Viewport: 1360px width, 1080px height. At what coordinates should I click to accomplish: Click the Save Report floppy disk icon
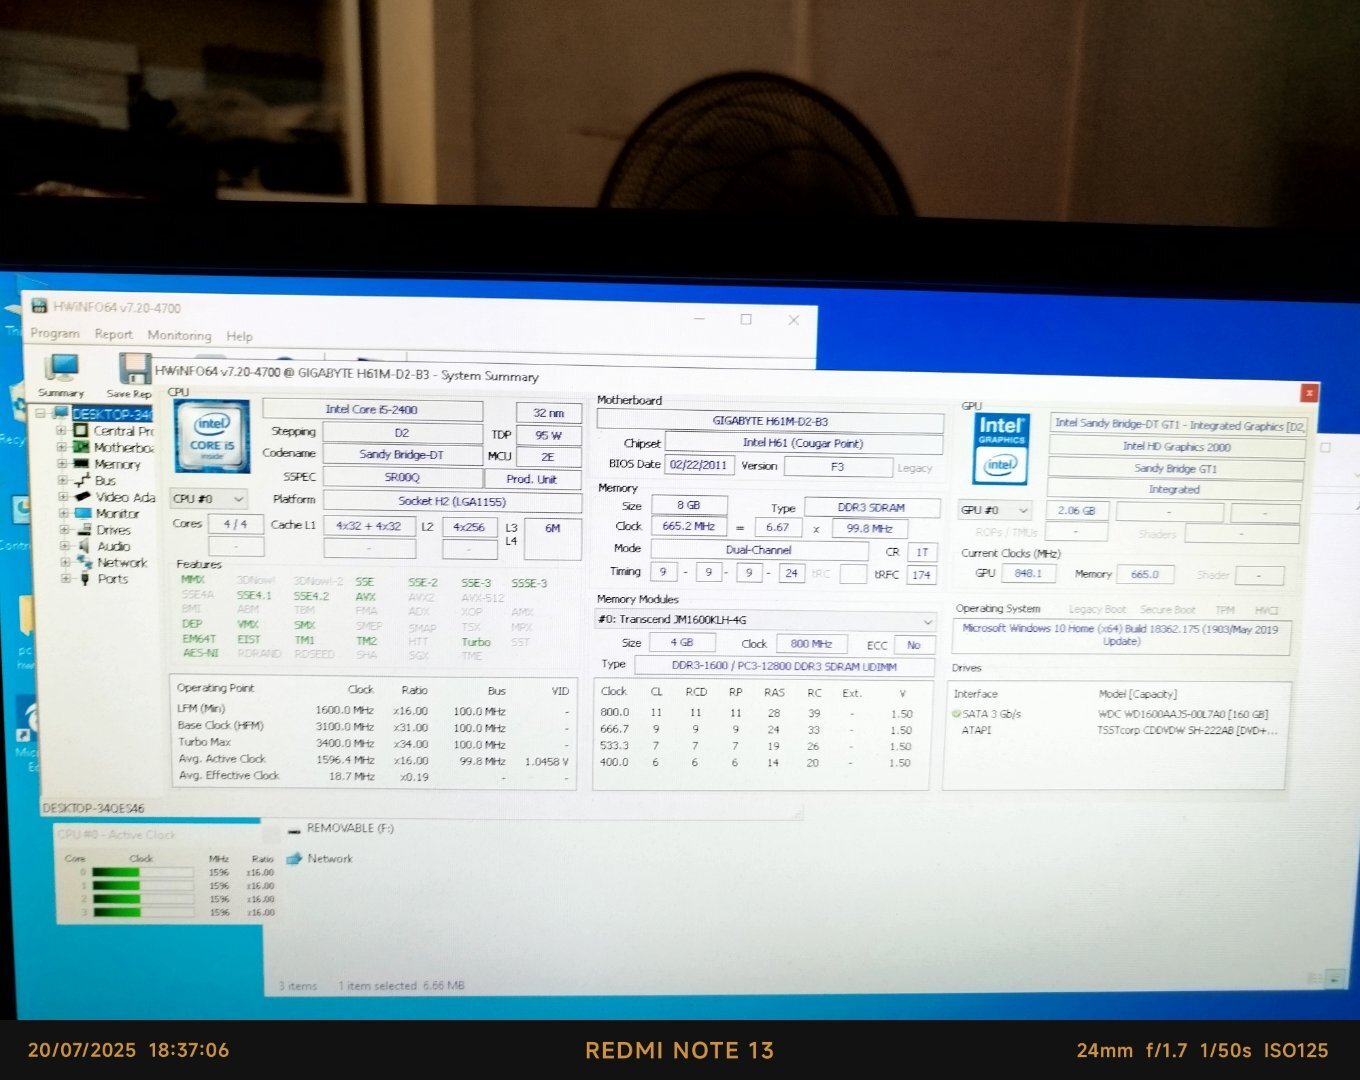(x=133, y=369)
